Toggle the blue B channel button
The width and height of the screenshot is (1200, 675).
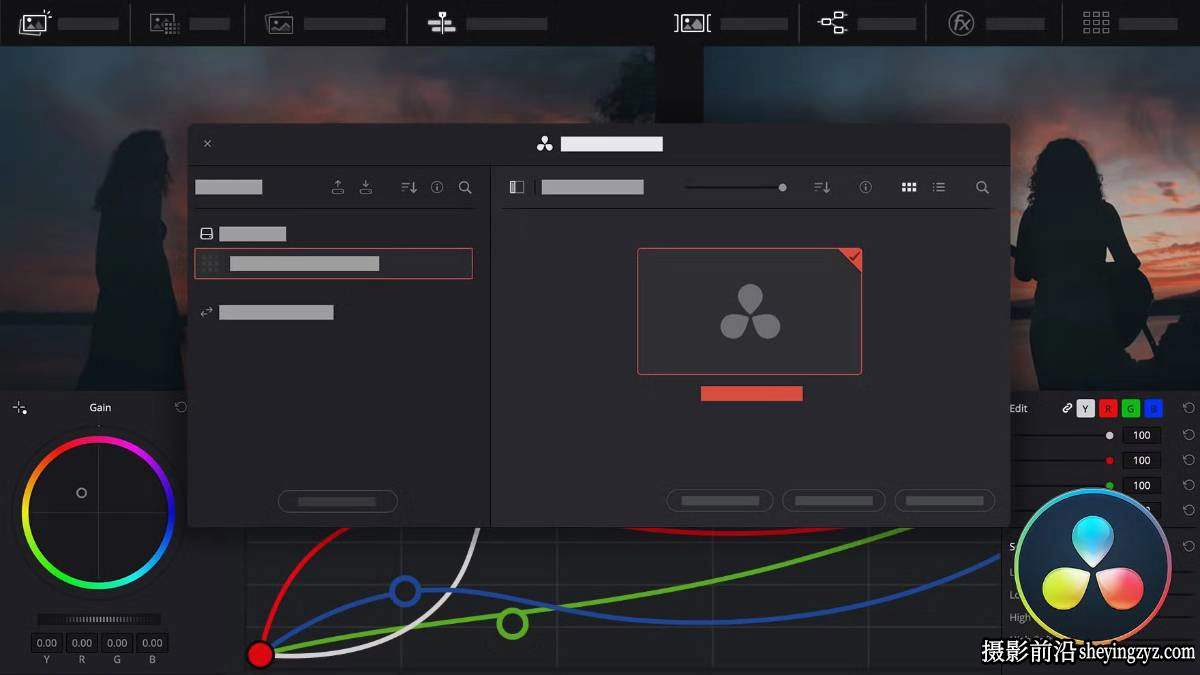(x=1154, y=408)
